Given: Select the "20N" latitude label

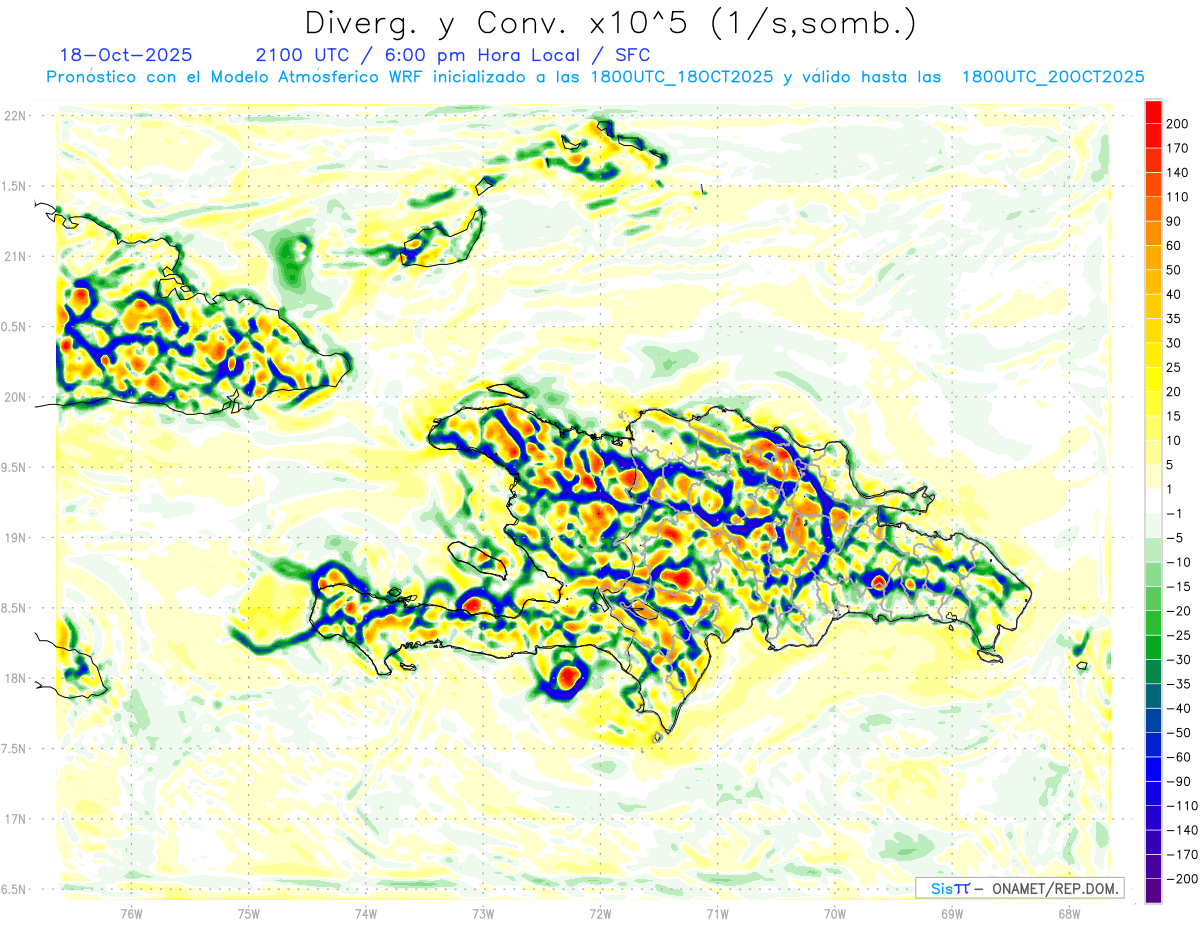Looking at the screenshot, I should point(14,397).
